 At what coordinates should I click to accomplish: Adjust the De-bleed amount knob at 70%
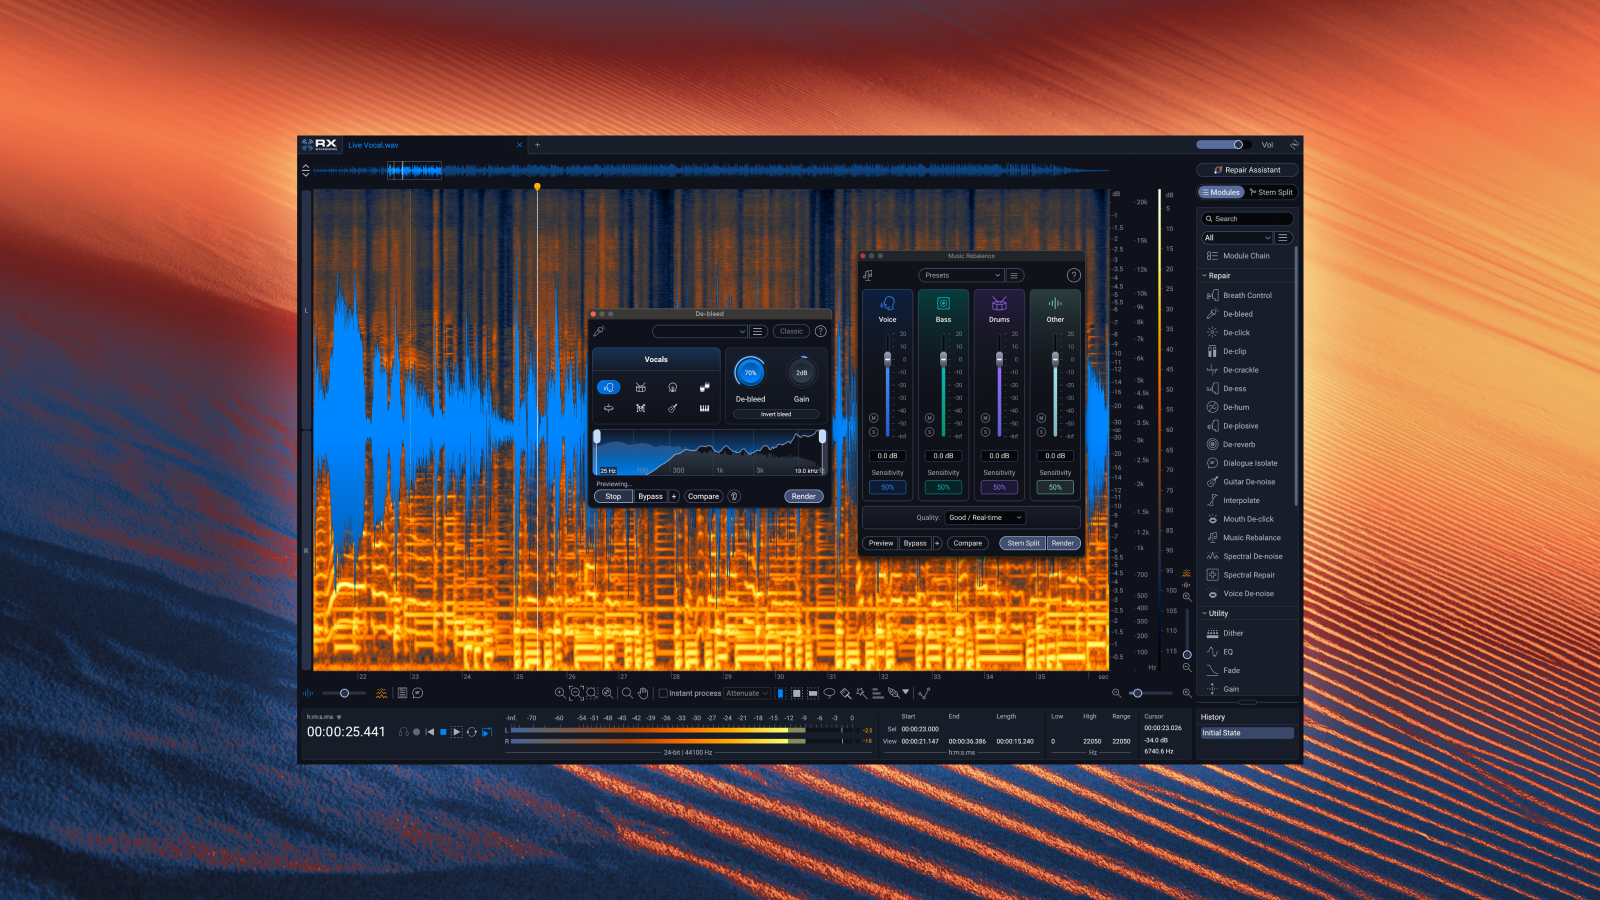pos(750,373)
